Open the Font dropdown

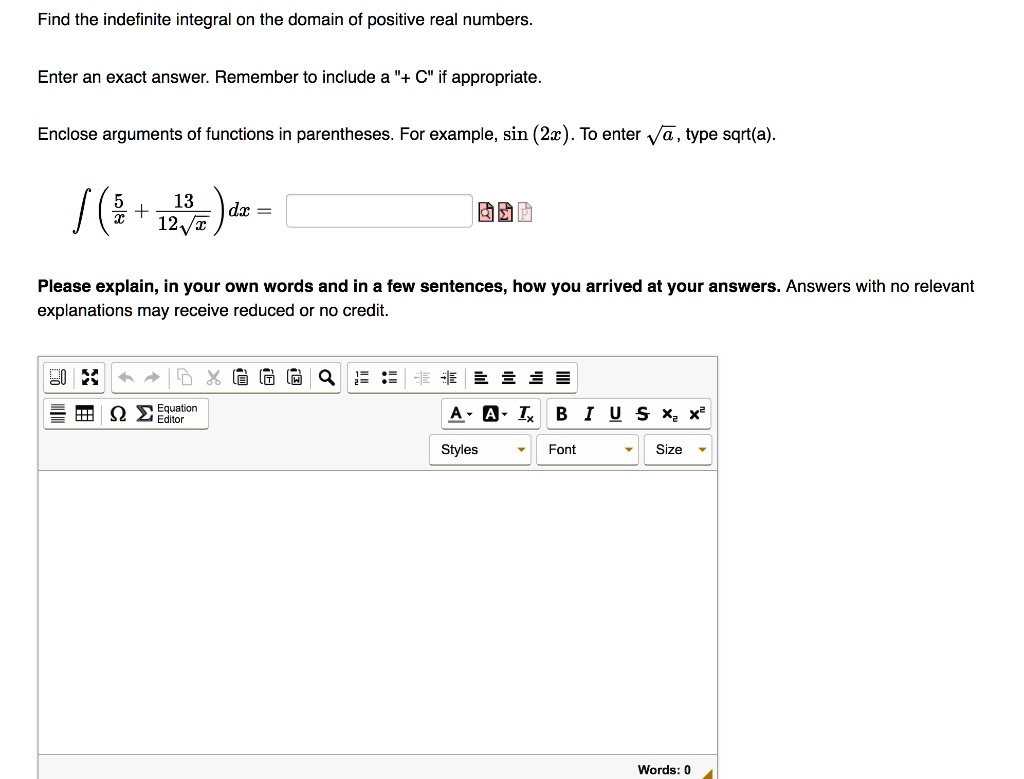587,449
